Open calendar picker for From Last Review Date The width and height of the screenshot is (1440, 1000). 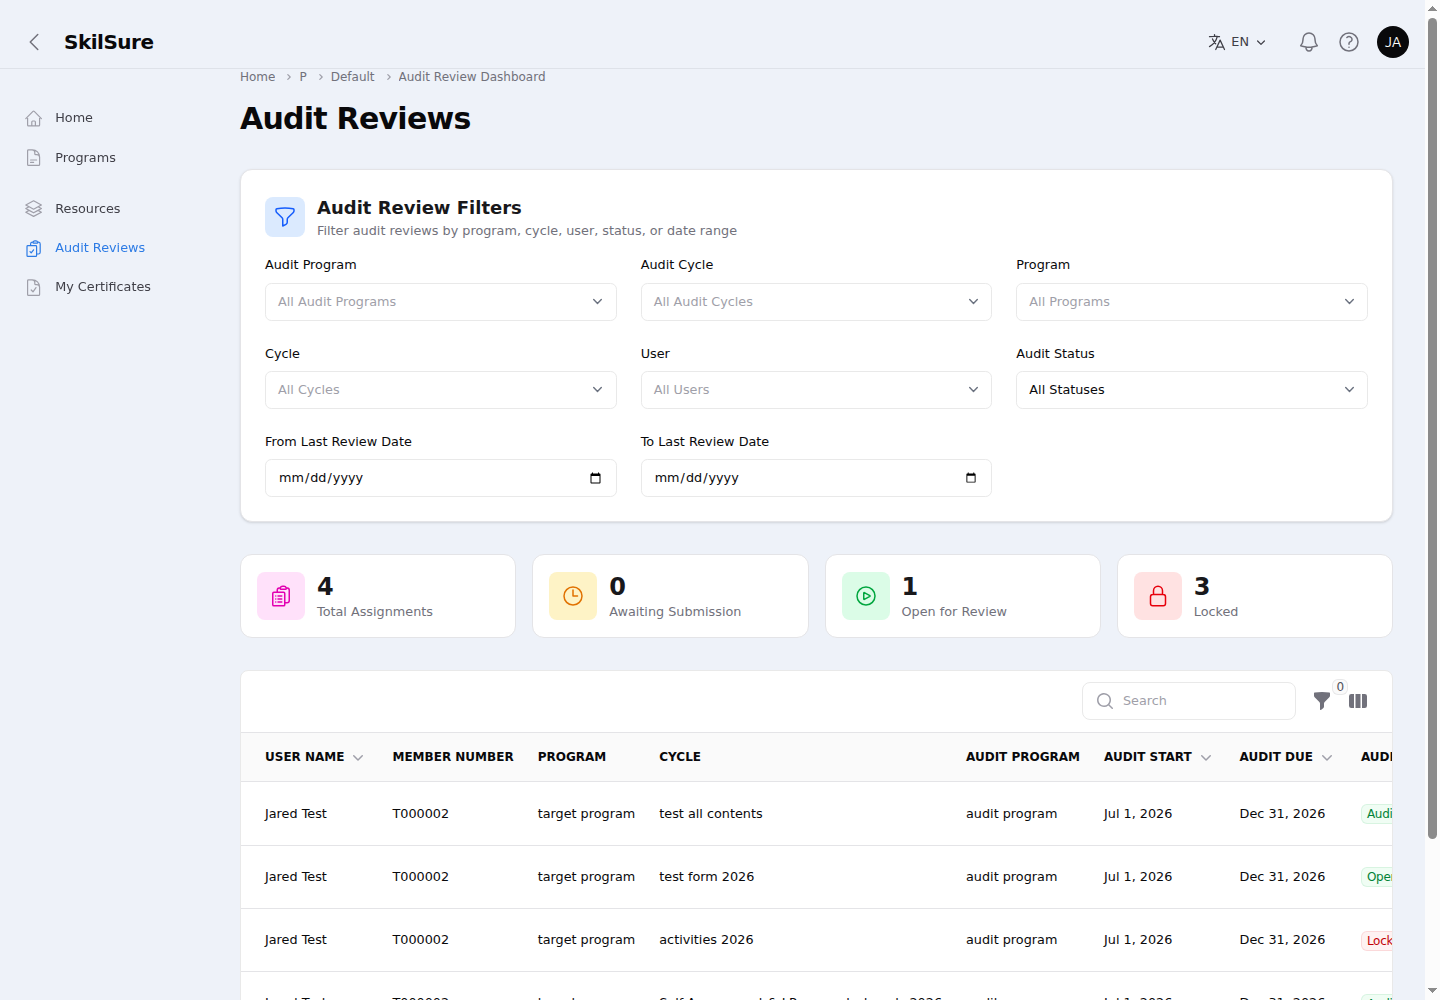[595, 478]
